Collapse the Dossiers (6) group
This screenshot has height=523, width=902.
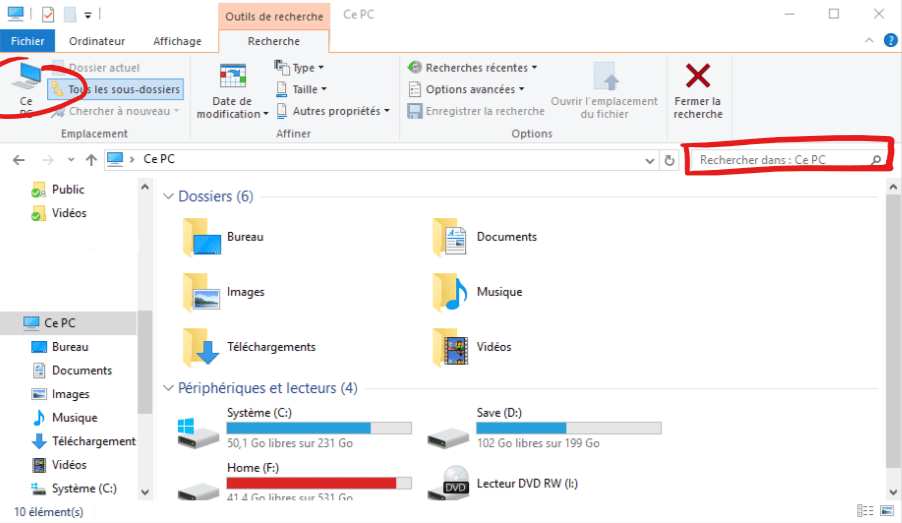[x=168, y=196]
